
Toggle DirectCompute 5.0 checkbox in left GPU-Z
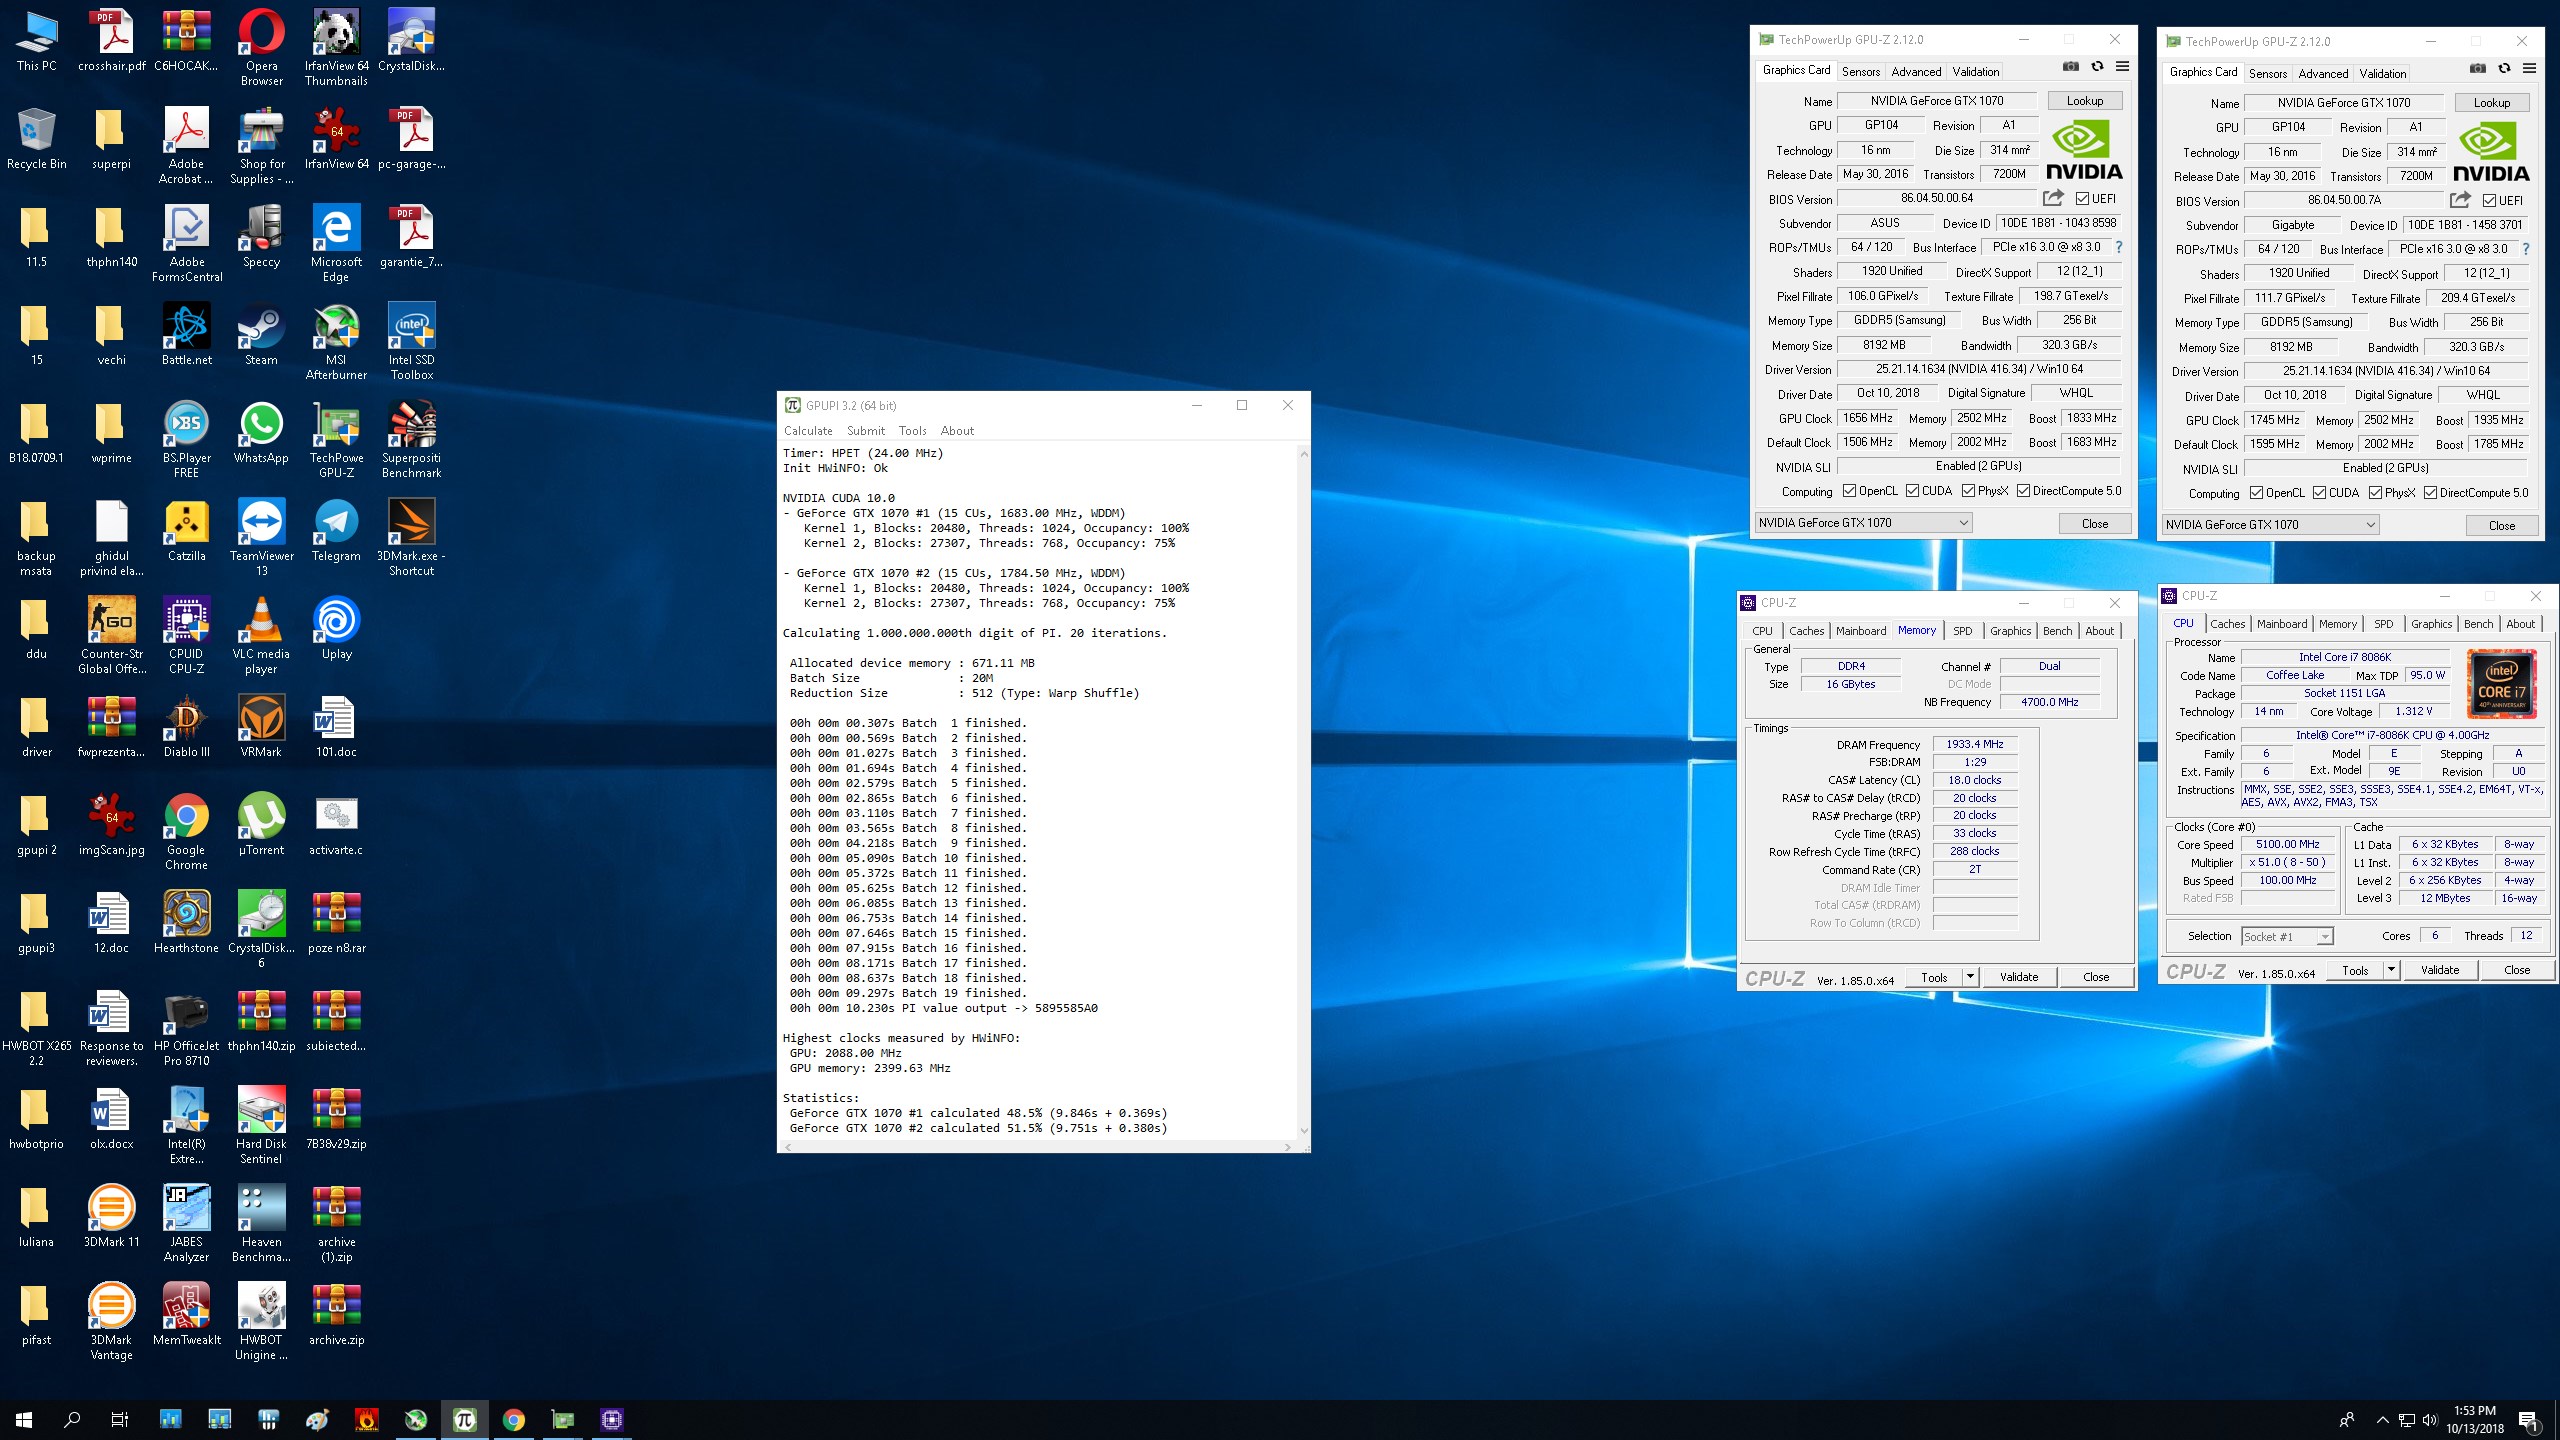coord(2022,491)
